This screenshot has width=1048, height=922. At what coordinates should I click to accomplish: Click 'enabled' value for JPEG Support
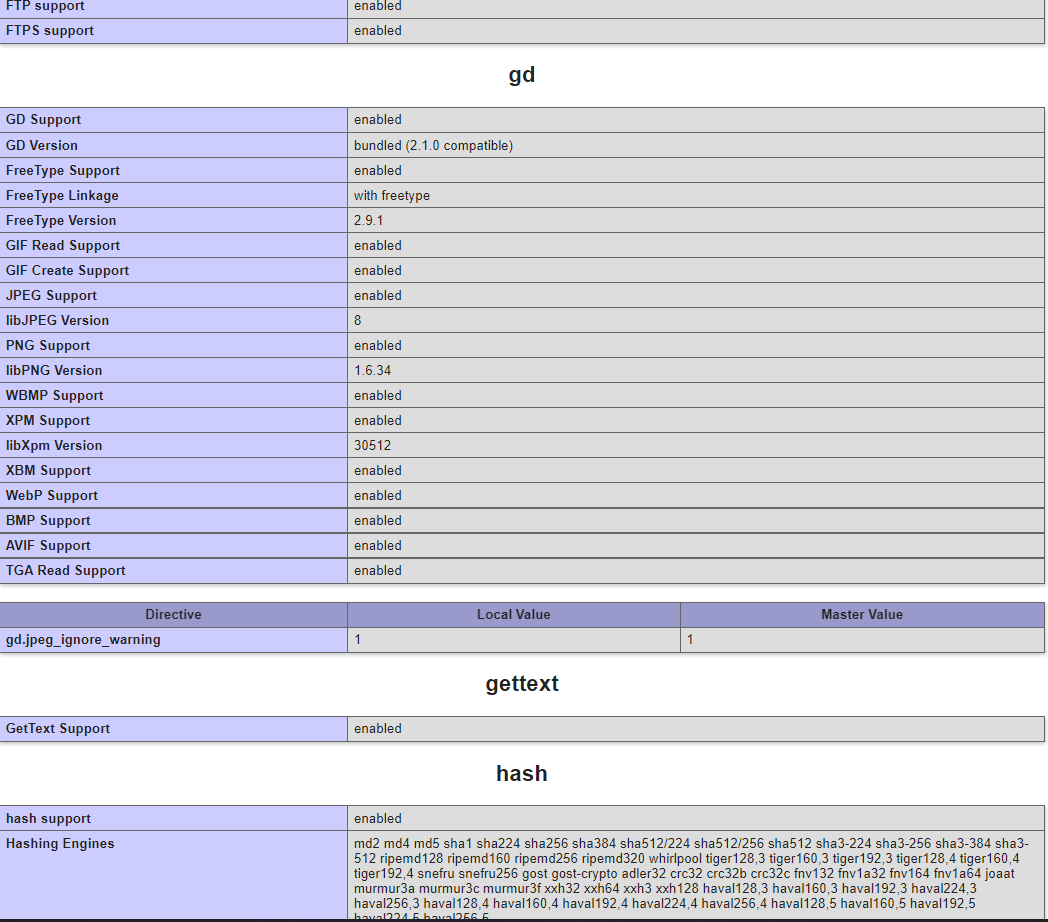tap(378, 296)
